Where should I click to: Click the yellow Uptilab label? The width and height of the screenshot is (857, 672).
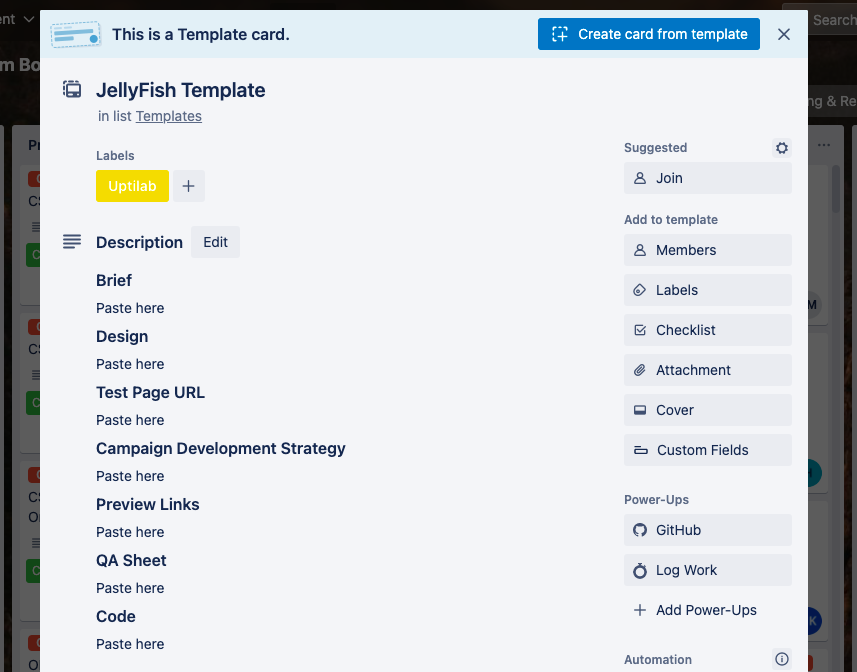(x=132, y=186)
